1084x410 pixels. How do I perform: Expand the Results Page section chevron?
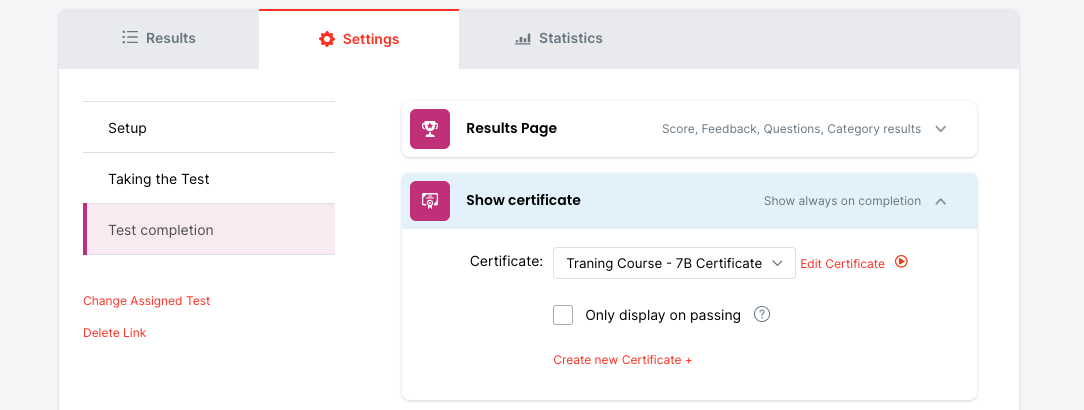tap(940, 129)
